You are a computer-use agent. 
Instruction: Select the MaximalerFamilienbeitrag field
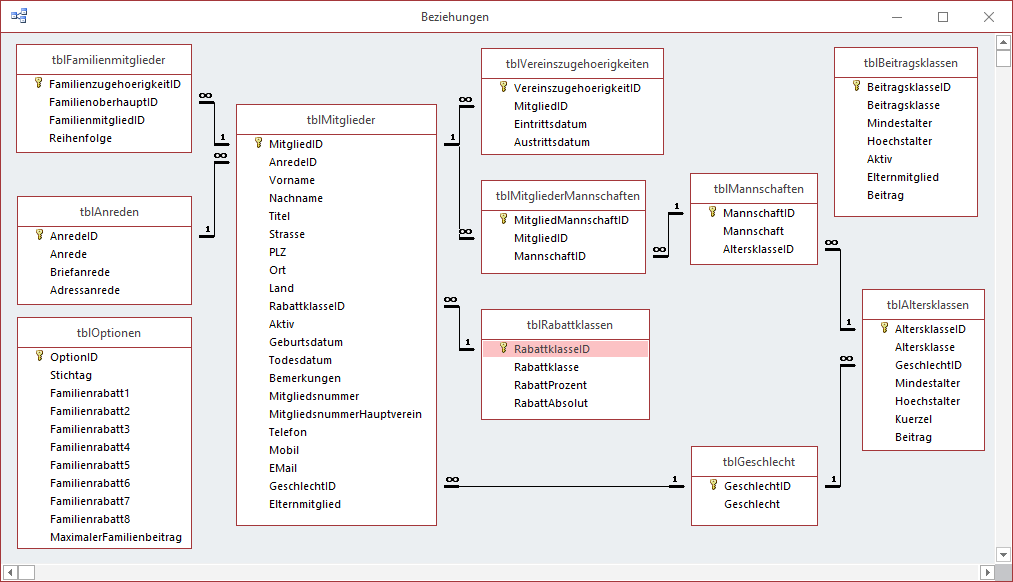[116, 537]
